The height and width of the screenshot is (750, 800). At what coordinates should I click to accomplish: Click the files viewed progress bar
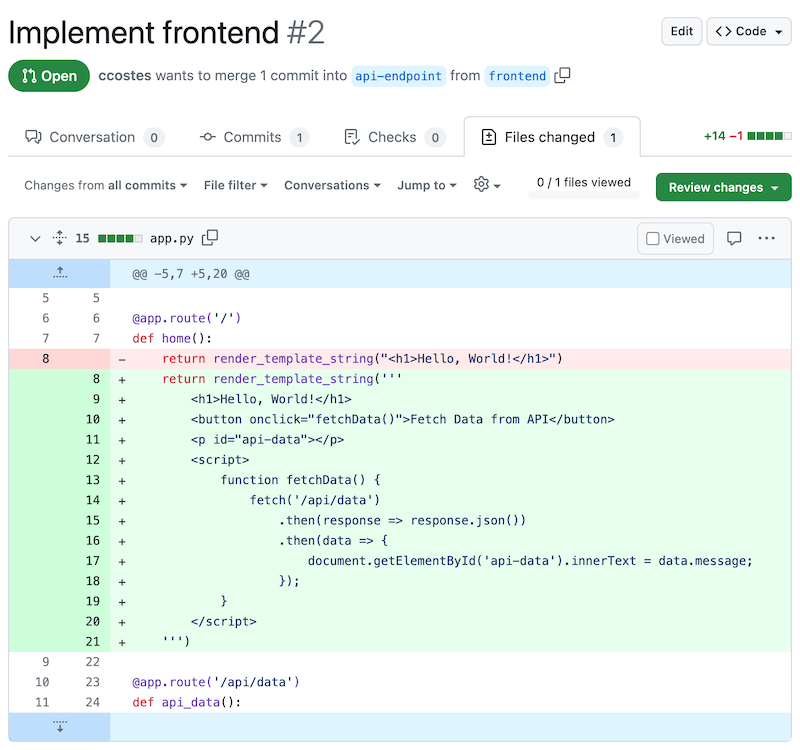584,195
